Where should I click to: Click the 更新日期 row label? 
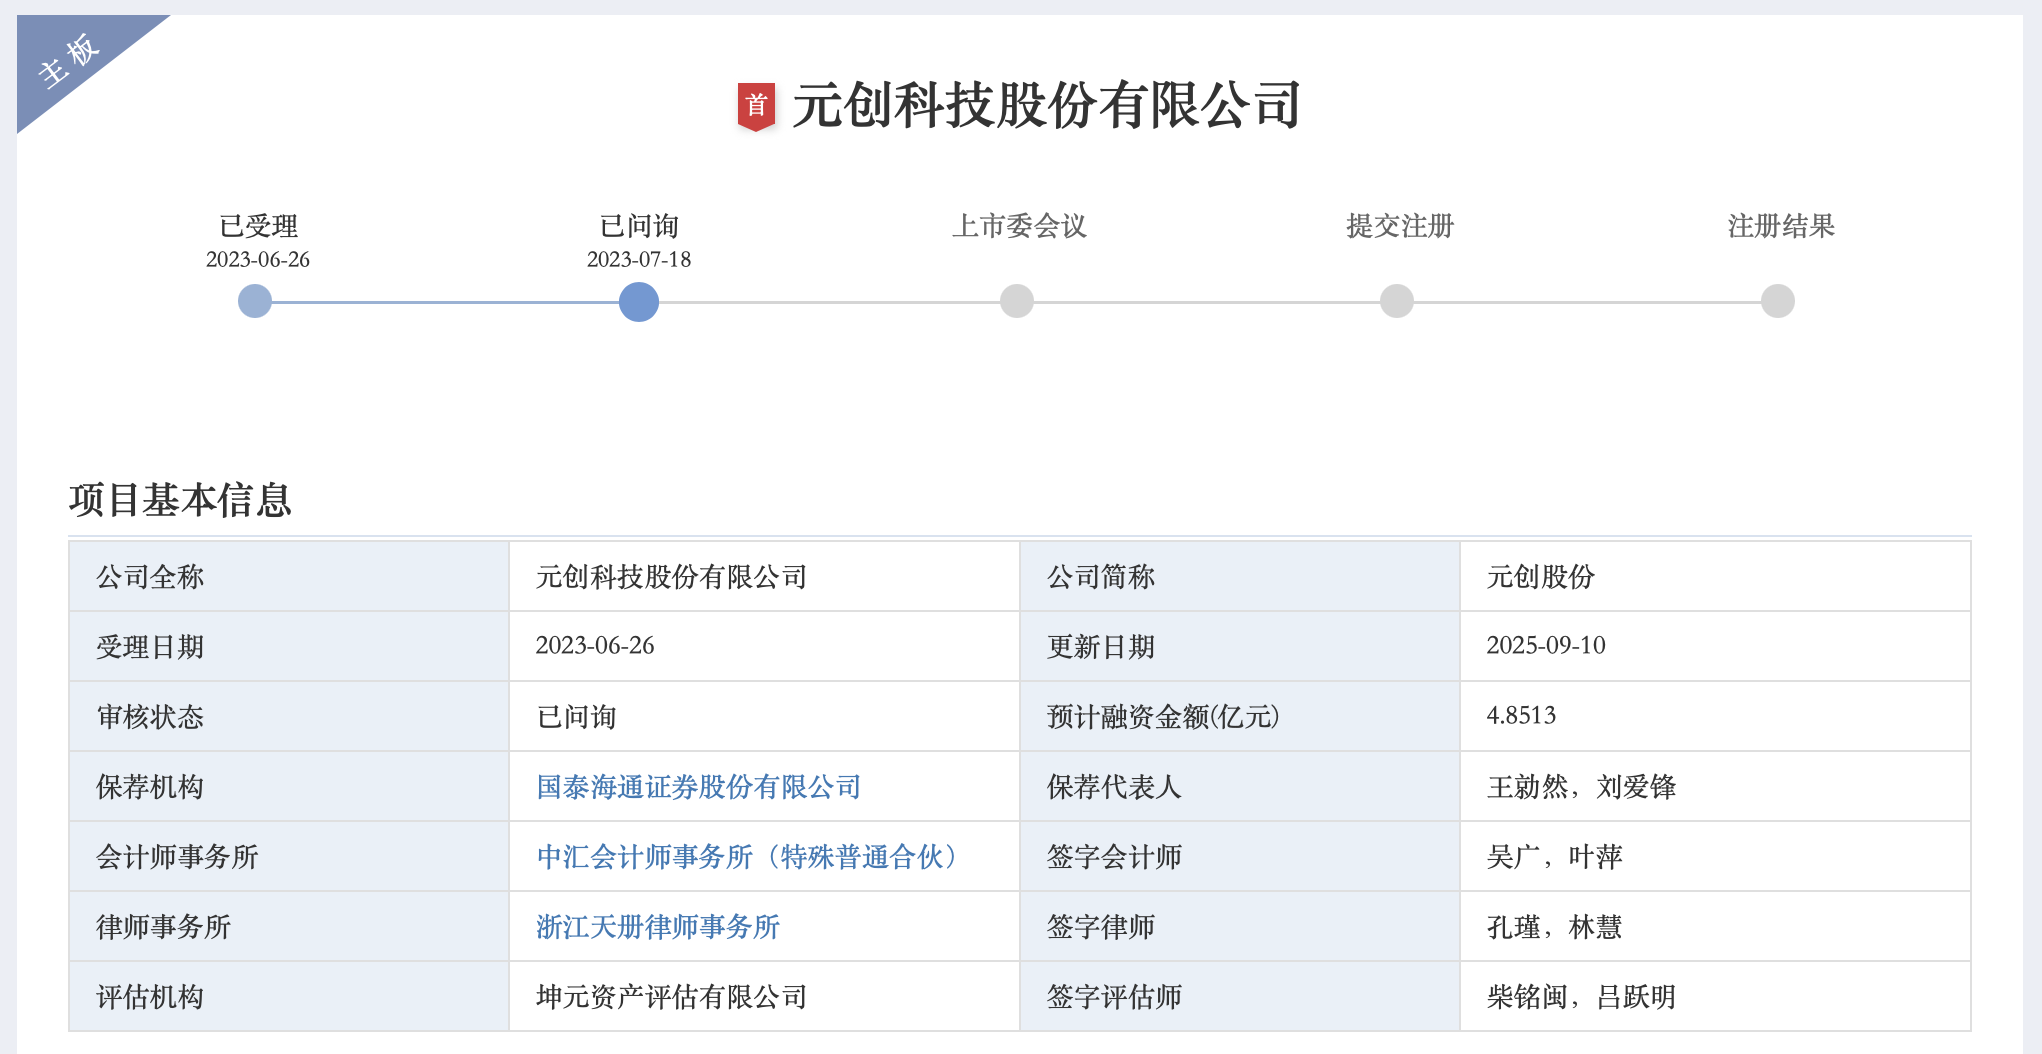(x=1101, y=647)
